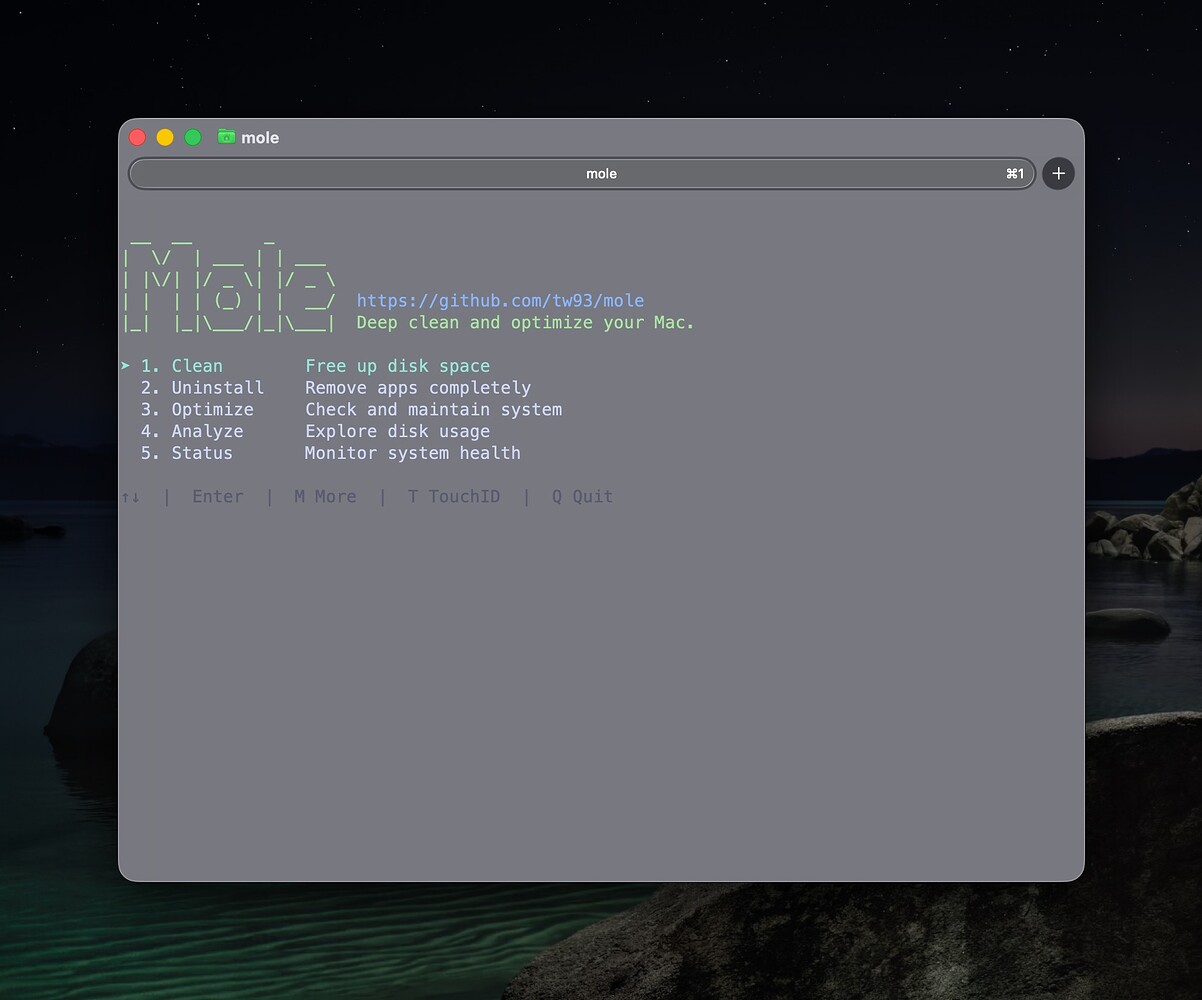Open the mole GitHub repository link

point(500,300)
